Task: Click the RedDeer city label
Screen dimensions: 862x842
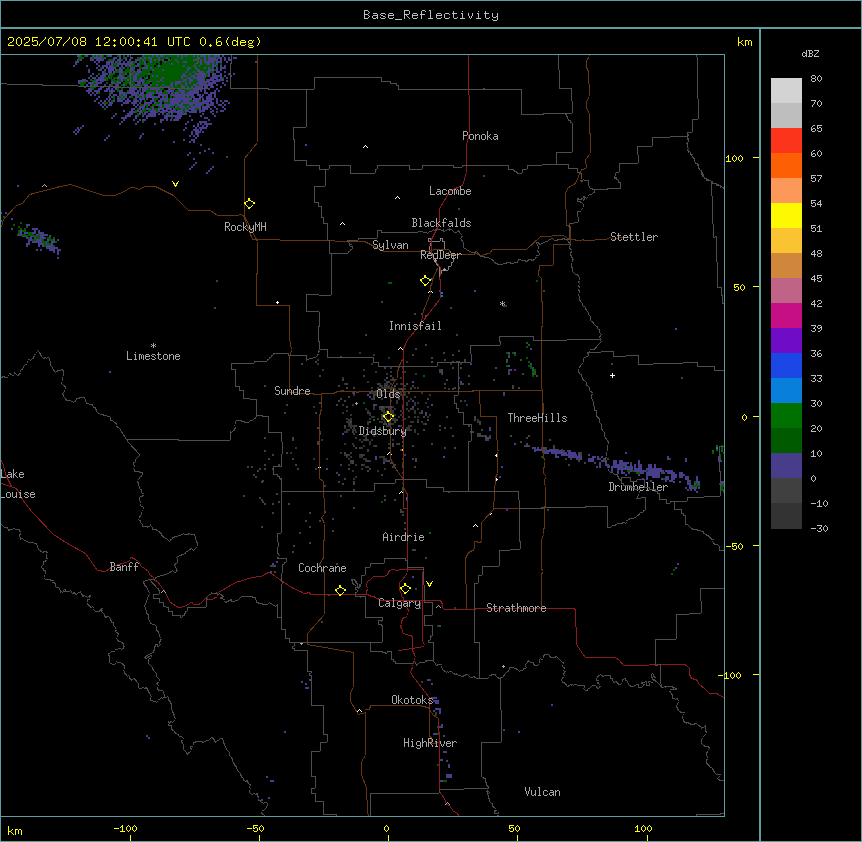Action: 440,255
